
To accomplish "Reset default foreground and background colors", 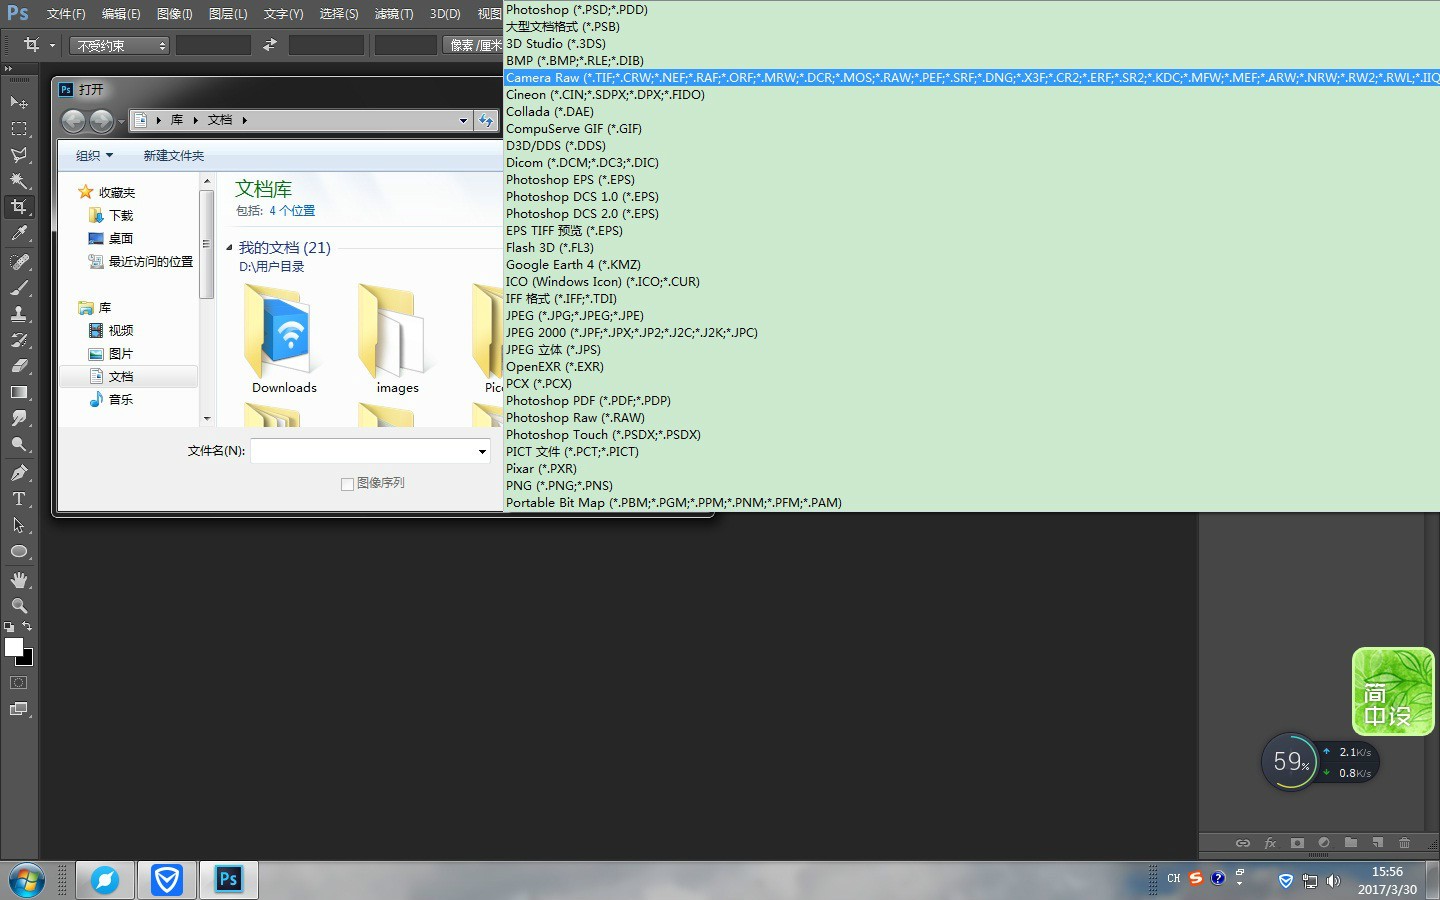I will click(9, 626).
